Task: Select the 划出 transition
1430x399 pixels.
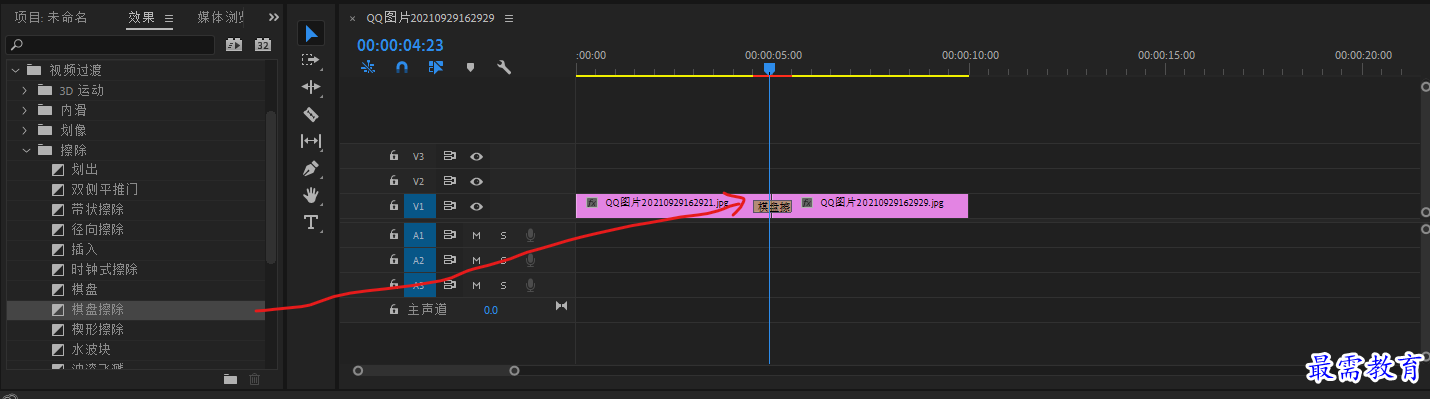Action: [85, 170]
